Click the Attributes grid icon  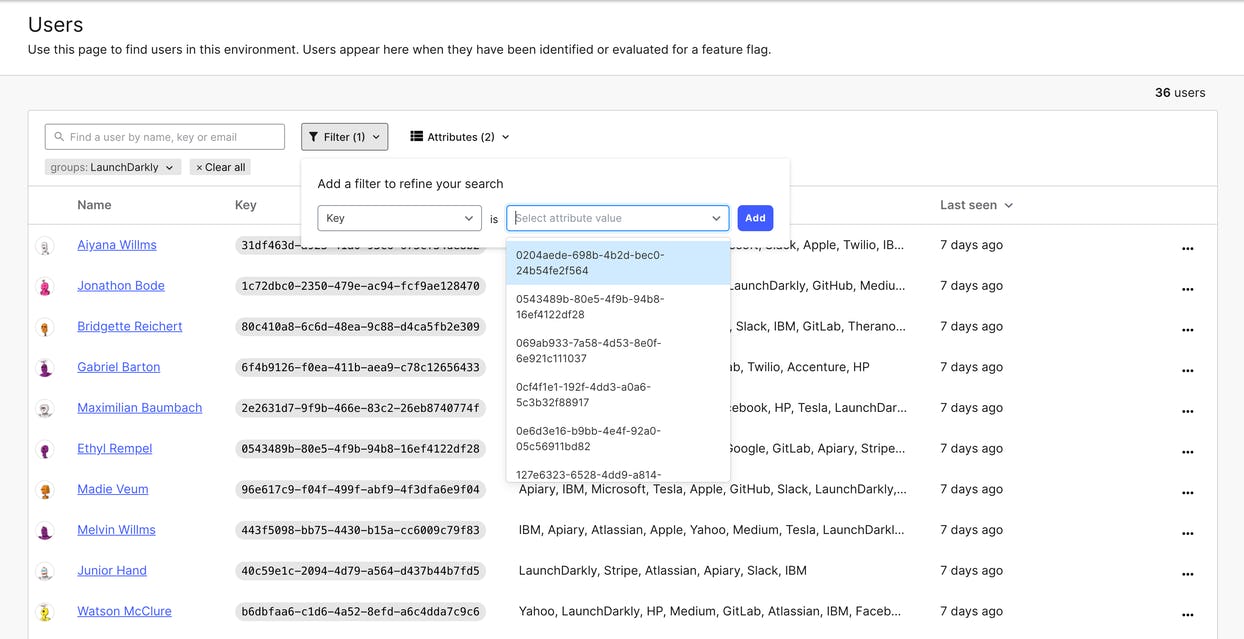[x=414, y=136]
